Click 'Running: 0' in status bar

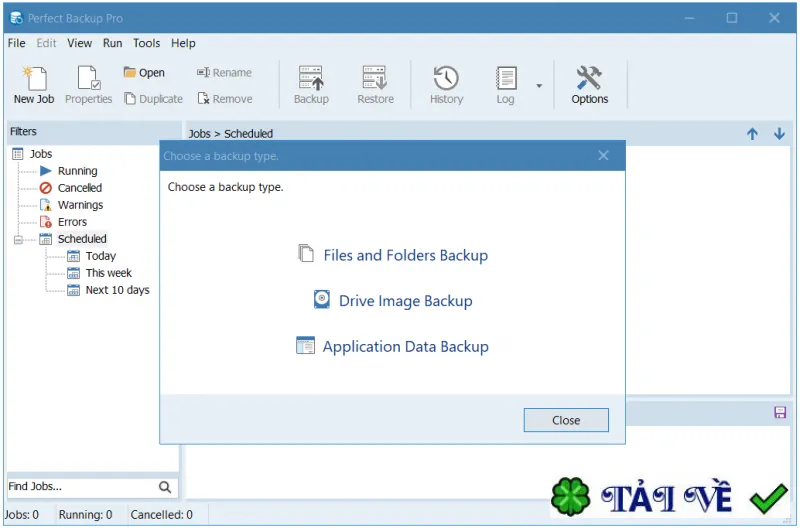pos(85,514)
